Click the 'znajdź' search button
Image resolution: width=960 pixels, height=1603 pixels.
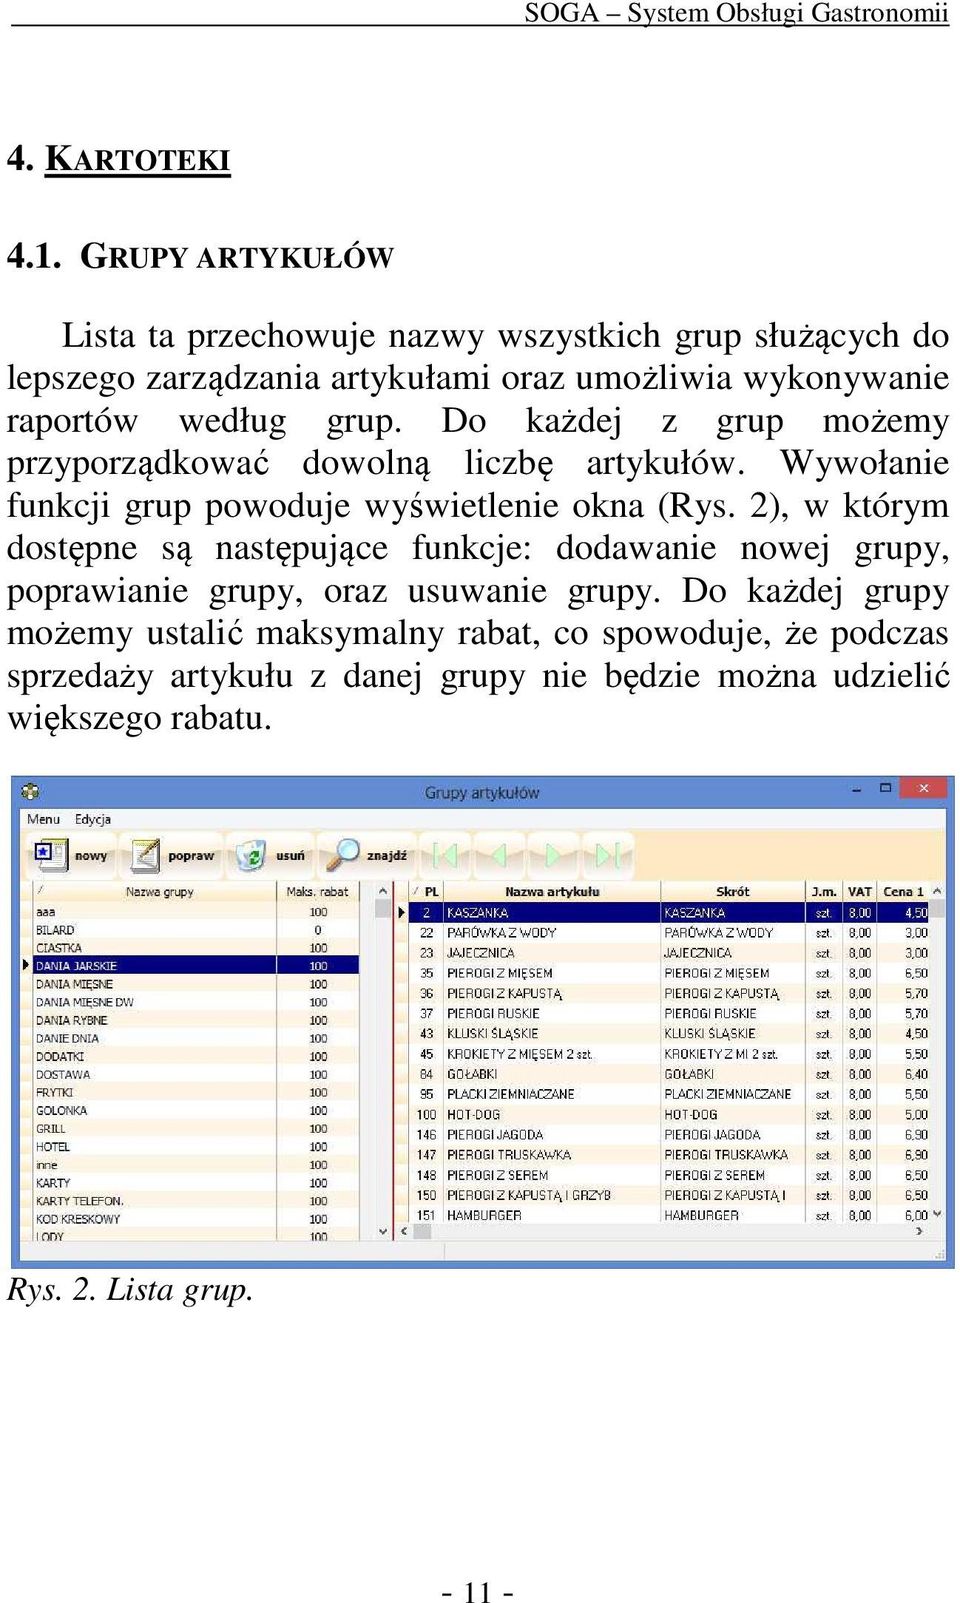[369, 856]
